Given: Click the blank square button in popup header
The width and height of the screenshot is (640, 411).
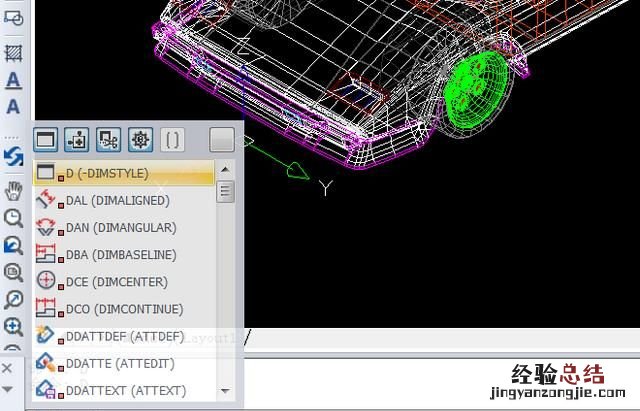Looking at the screenshot, I should [221, 139].
